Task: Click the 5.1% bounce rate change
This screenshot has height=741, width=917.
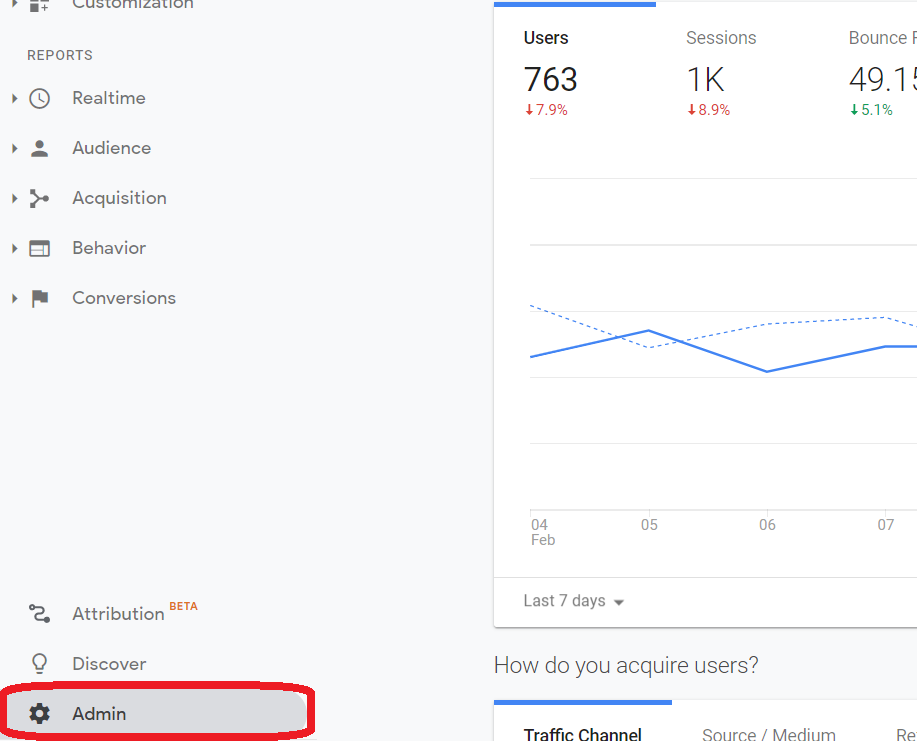Action: [871, 110]
